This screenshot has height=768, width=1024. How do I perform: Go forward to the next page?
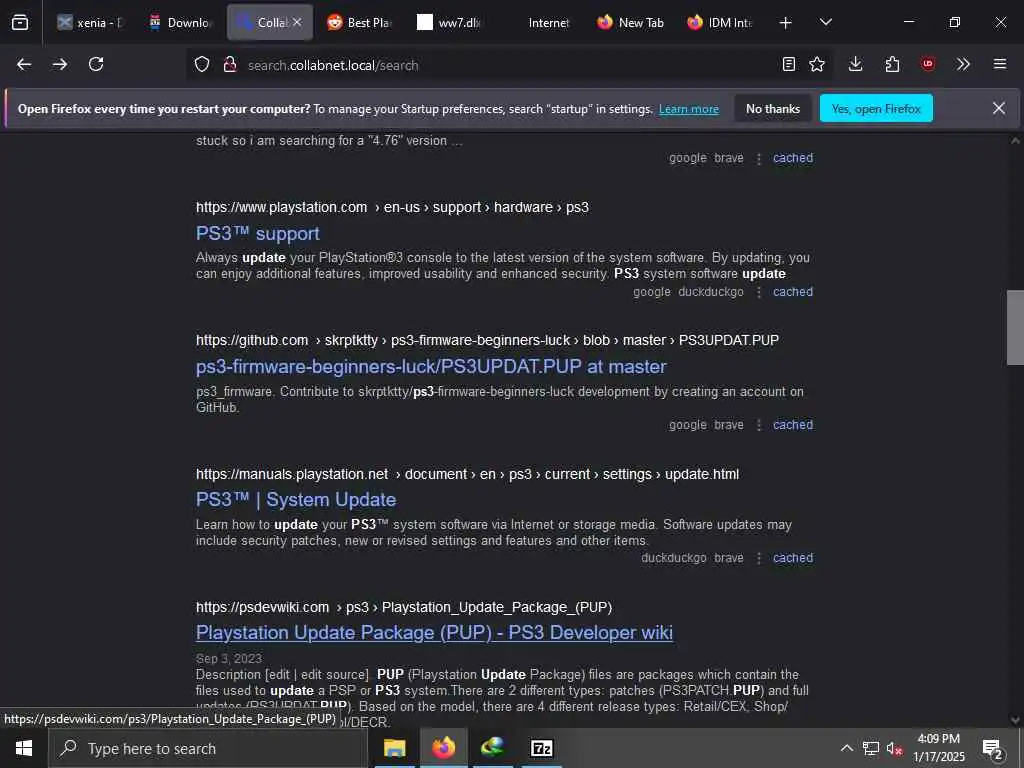pyautogui.click(x=60, y=64)
